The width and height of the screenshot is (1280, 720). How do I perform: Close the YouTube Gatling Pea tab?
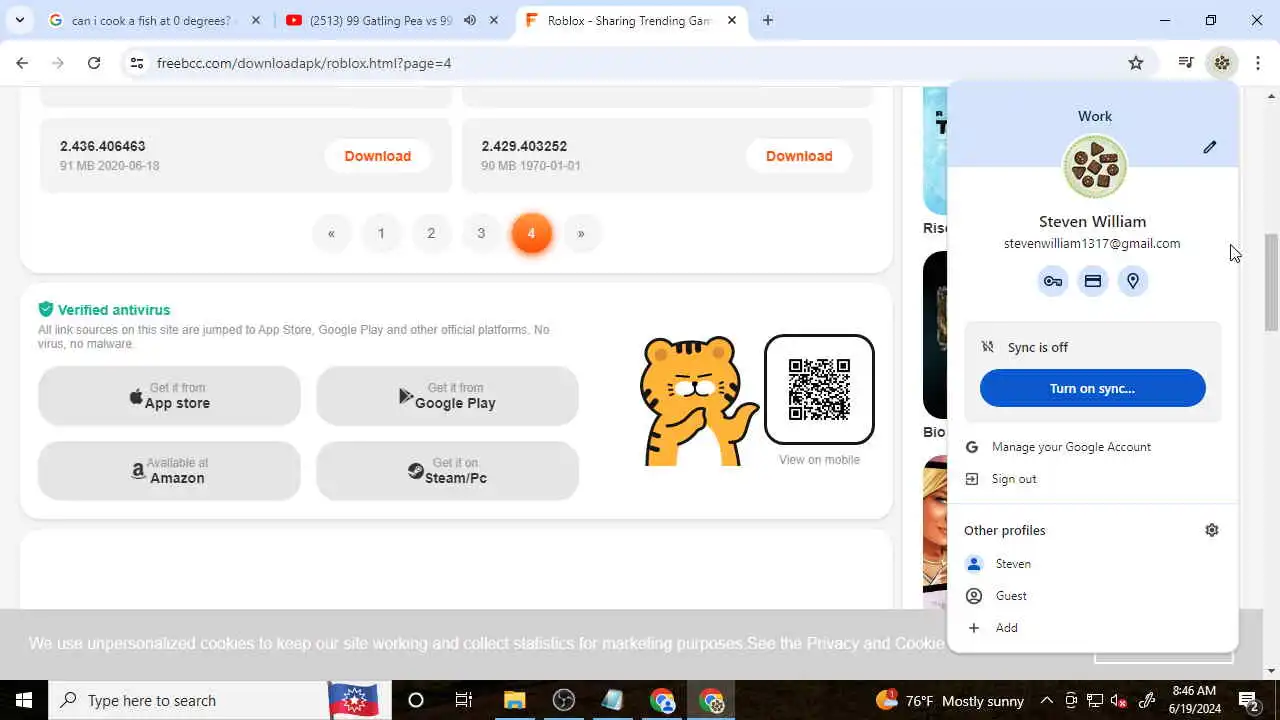[494, 20]
